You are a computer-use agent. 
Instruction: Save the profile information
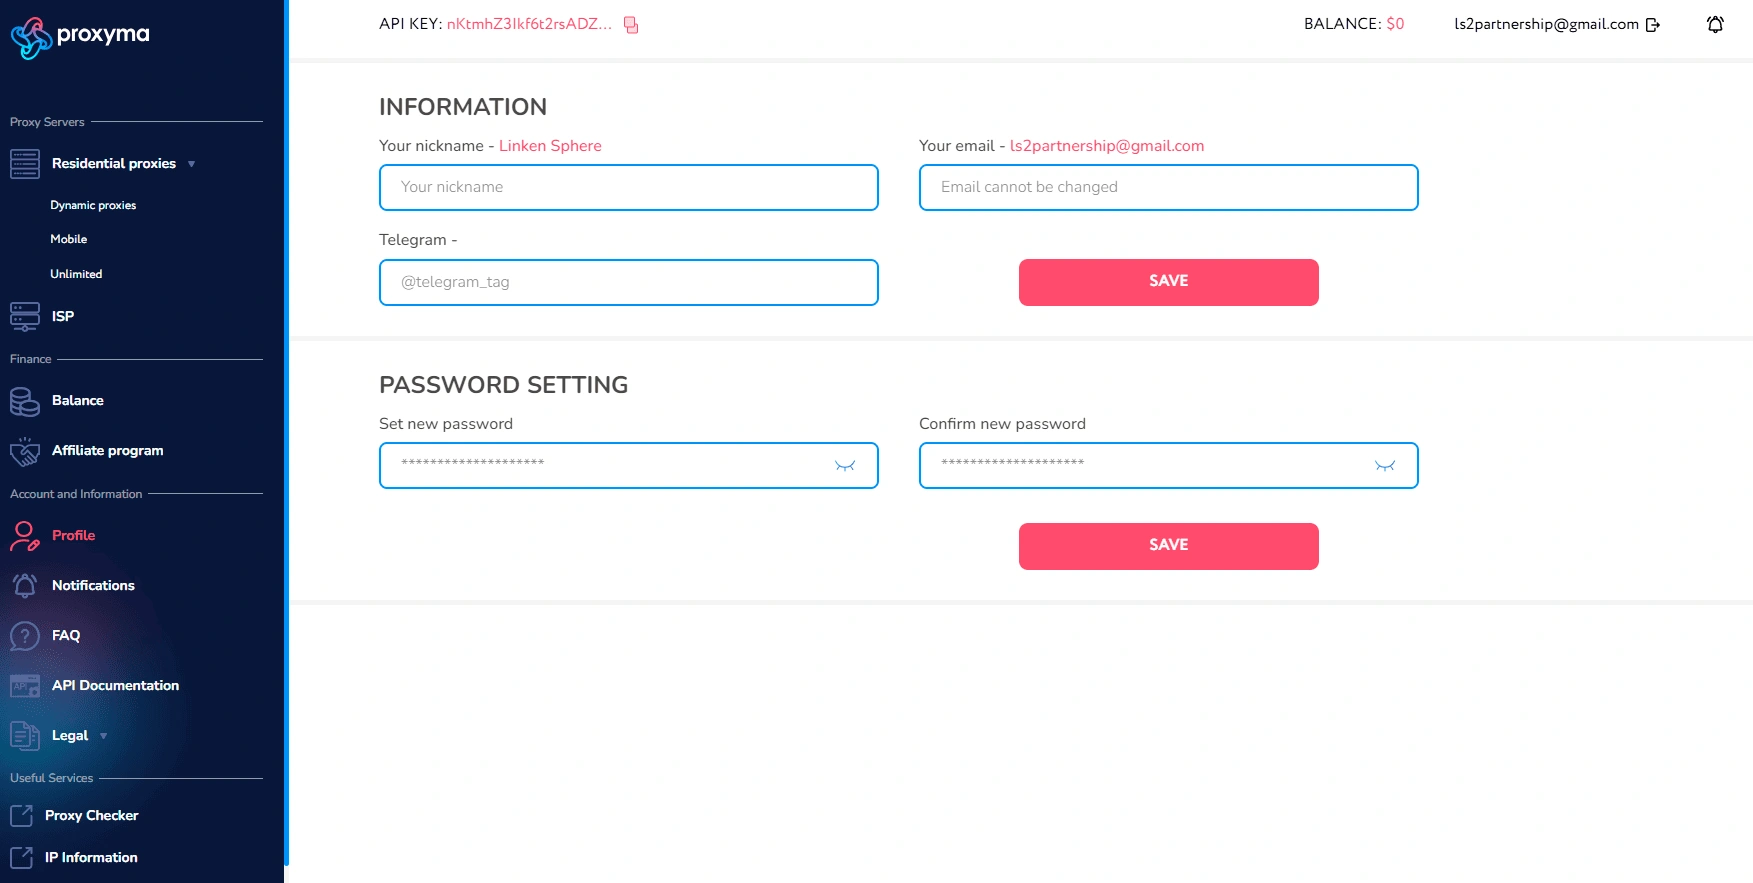click(x=1168, y=282)
